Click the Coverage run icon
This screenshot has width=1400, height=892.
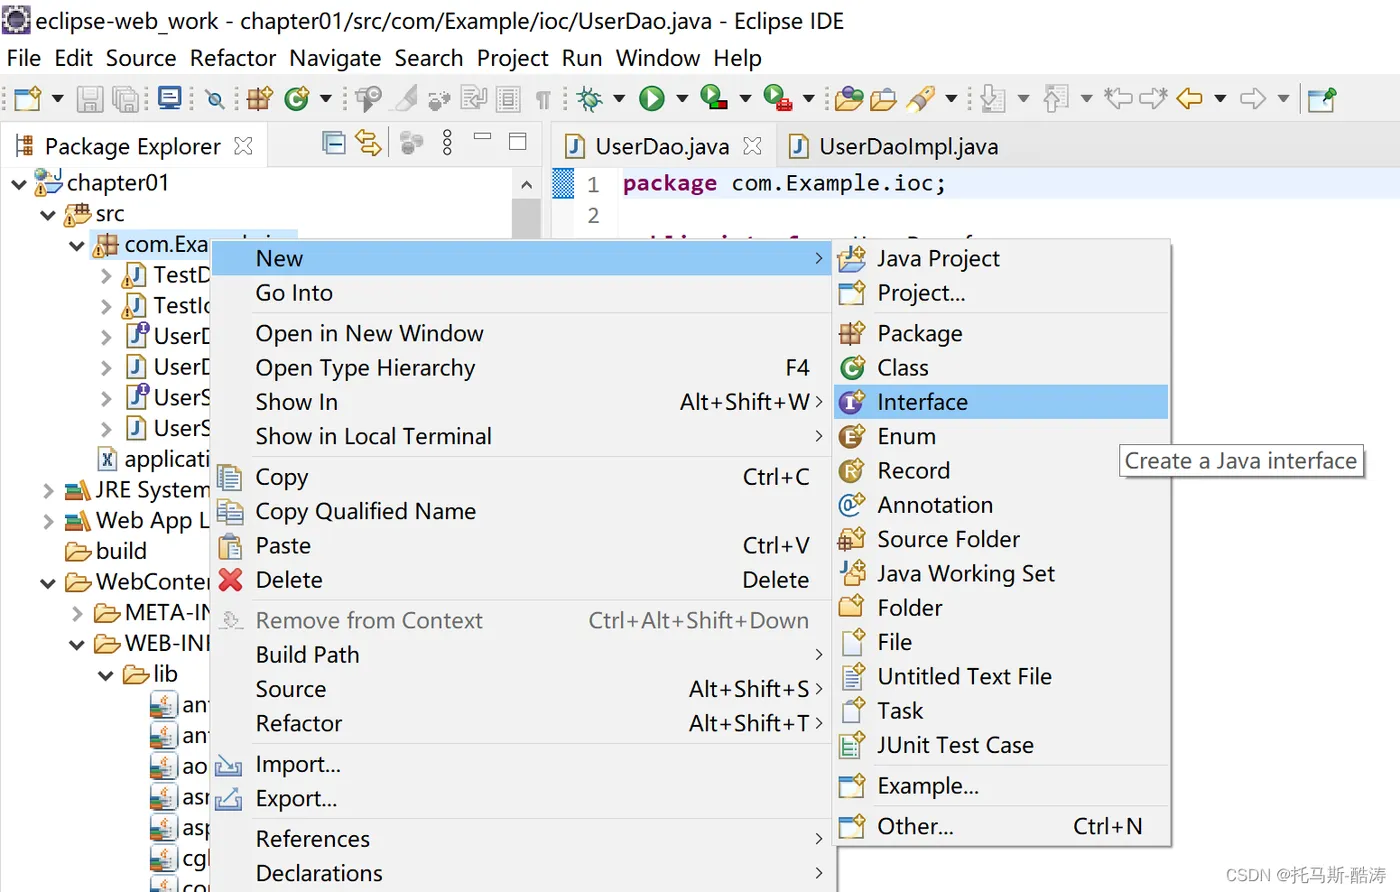click(x=714, y=98)
